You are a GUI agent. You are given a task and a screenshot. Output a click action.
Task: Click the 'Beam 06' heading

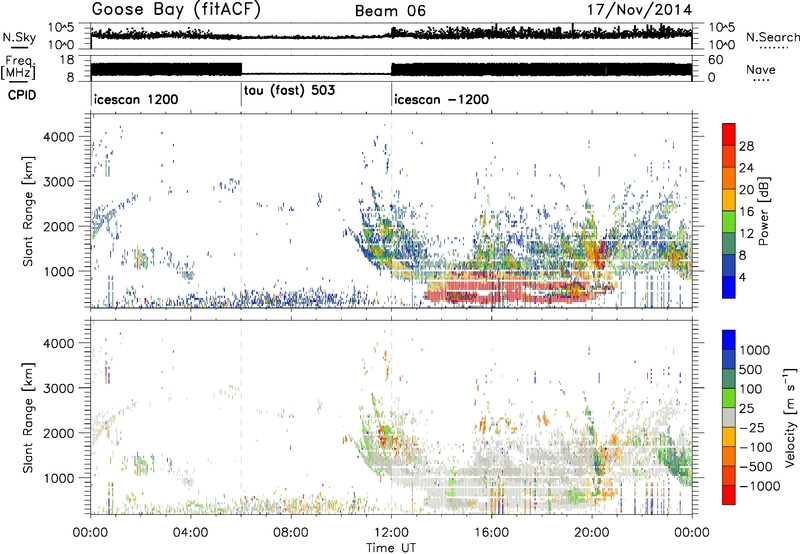tap(390, 11)
